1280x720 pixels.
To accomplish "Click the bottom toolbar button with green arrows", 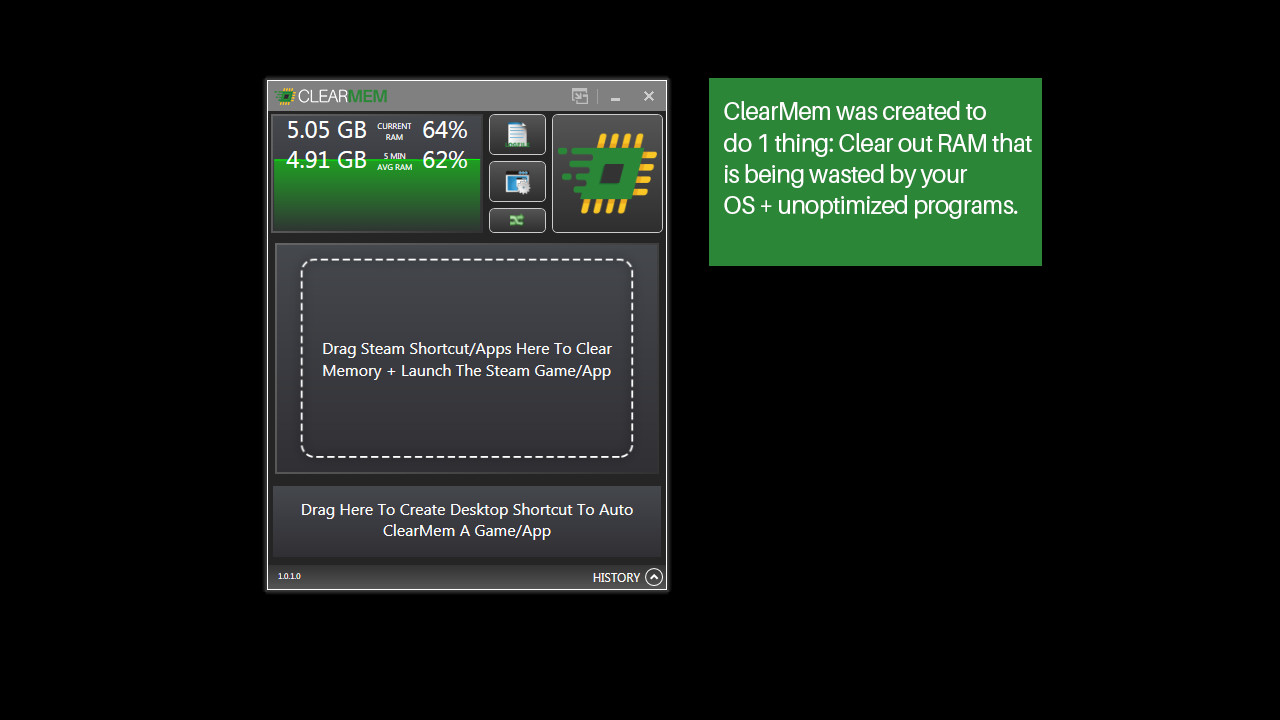I will click(517, 220).
